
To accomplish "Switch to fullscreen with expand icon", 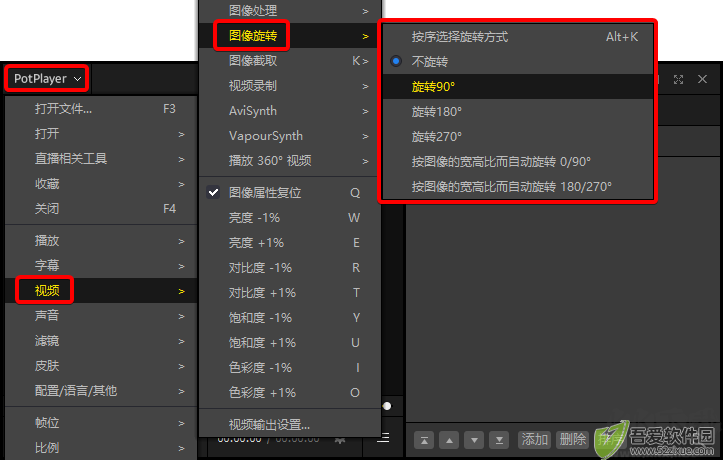I will tap(678, 79).
